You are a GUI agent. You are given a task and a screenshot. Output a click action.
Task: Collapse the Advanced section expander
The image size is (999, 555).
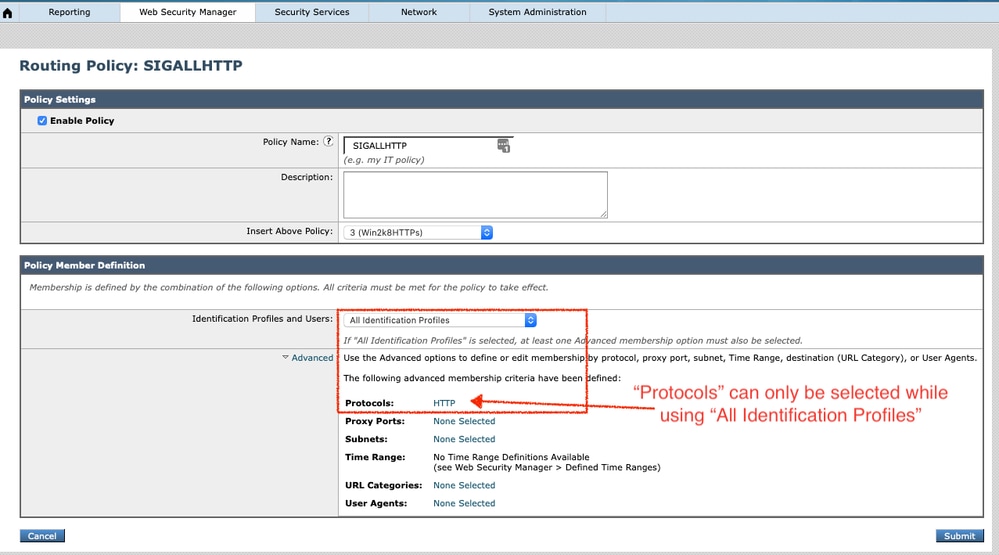pyautogui.click(x=308, y=358)
